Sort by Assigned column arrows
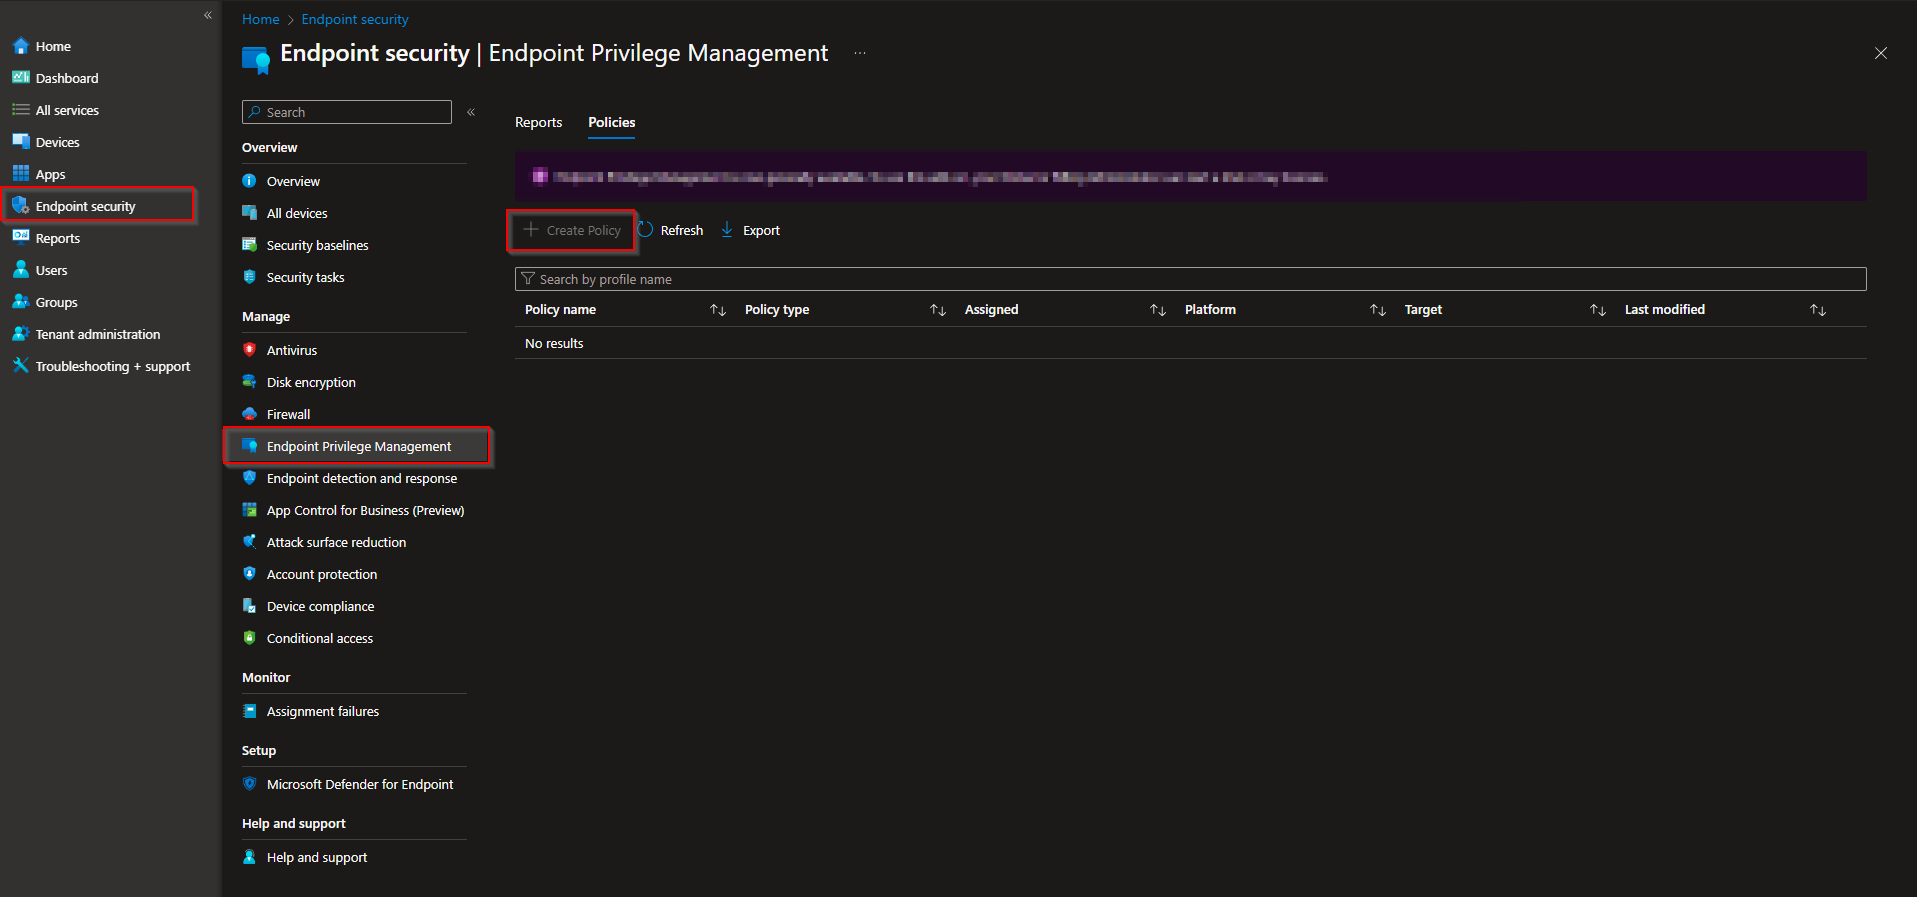This screenshot has height=897, width=1917. tap(1158, 310)
